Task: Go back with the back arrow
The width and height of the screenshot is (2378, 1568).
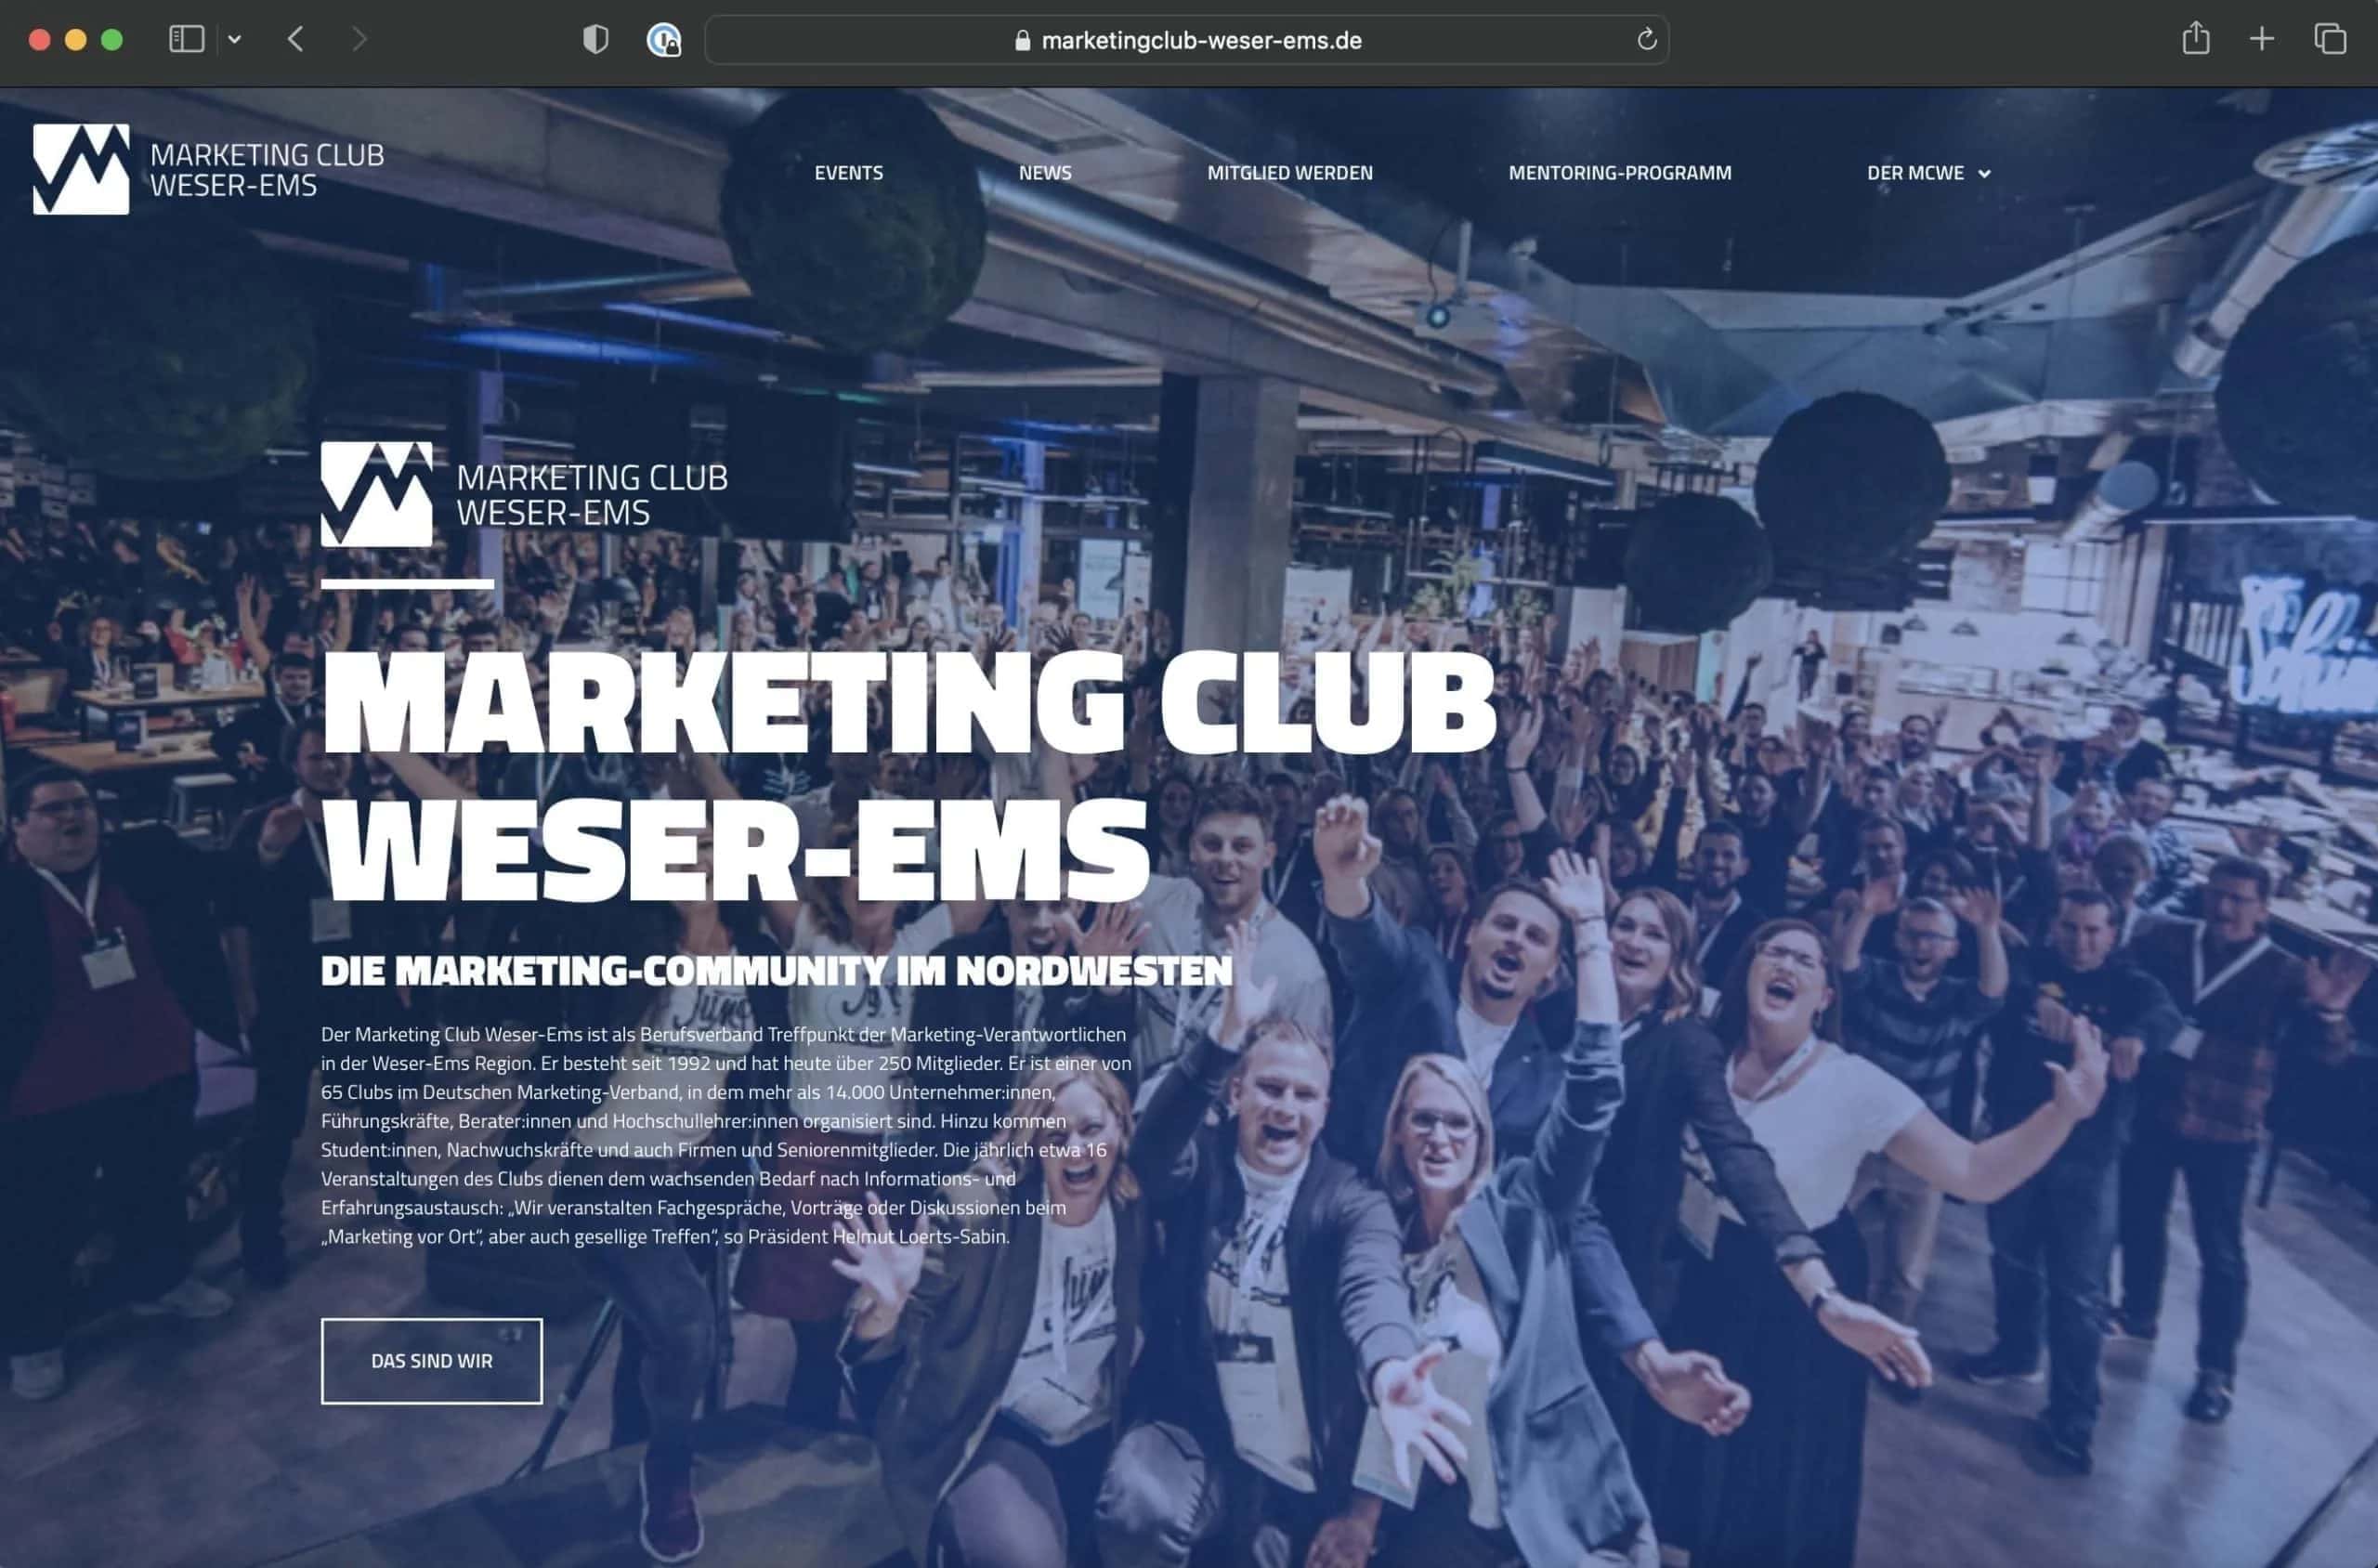Action: pos(295,39)
